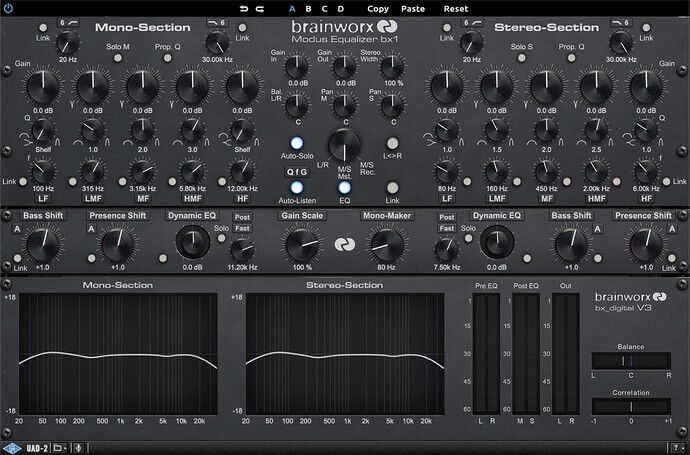The image size is (690, 455).
Task: Click the Stereo-Section EQ curve display
Action: point(345,354)
